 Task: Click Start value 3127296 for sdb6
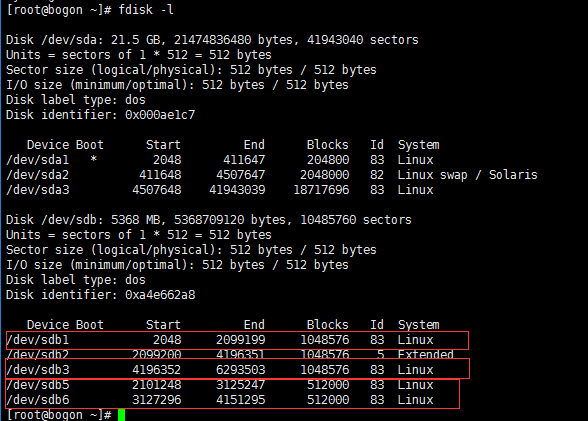click(156, 400)
